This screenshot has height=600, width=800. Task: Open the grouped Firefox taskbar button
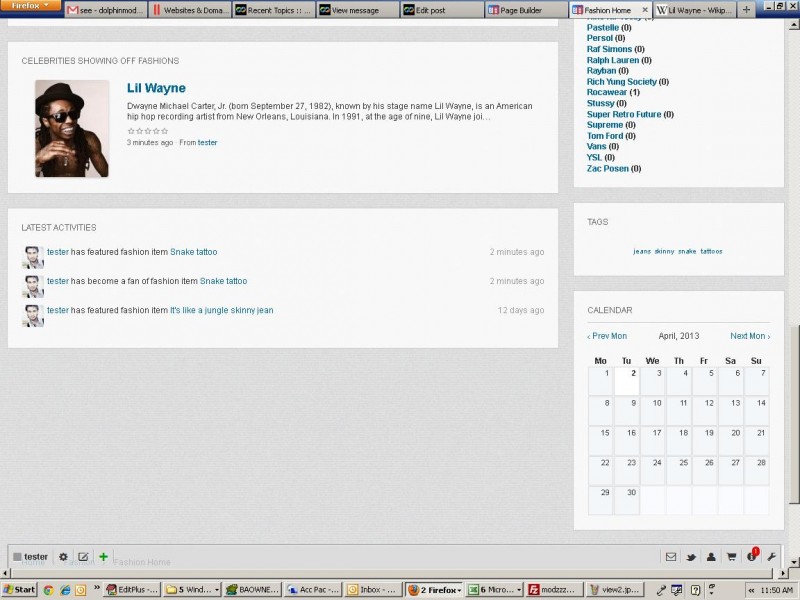pos(435,590)
